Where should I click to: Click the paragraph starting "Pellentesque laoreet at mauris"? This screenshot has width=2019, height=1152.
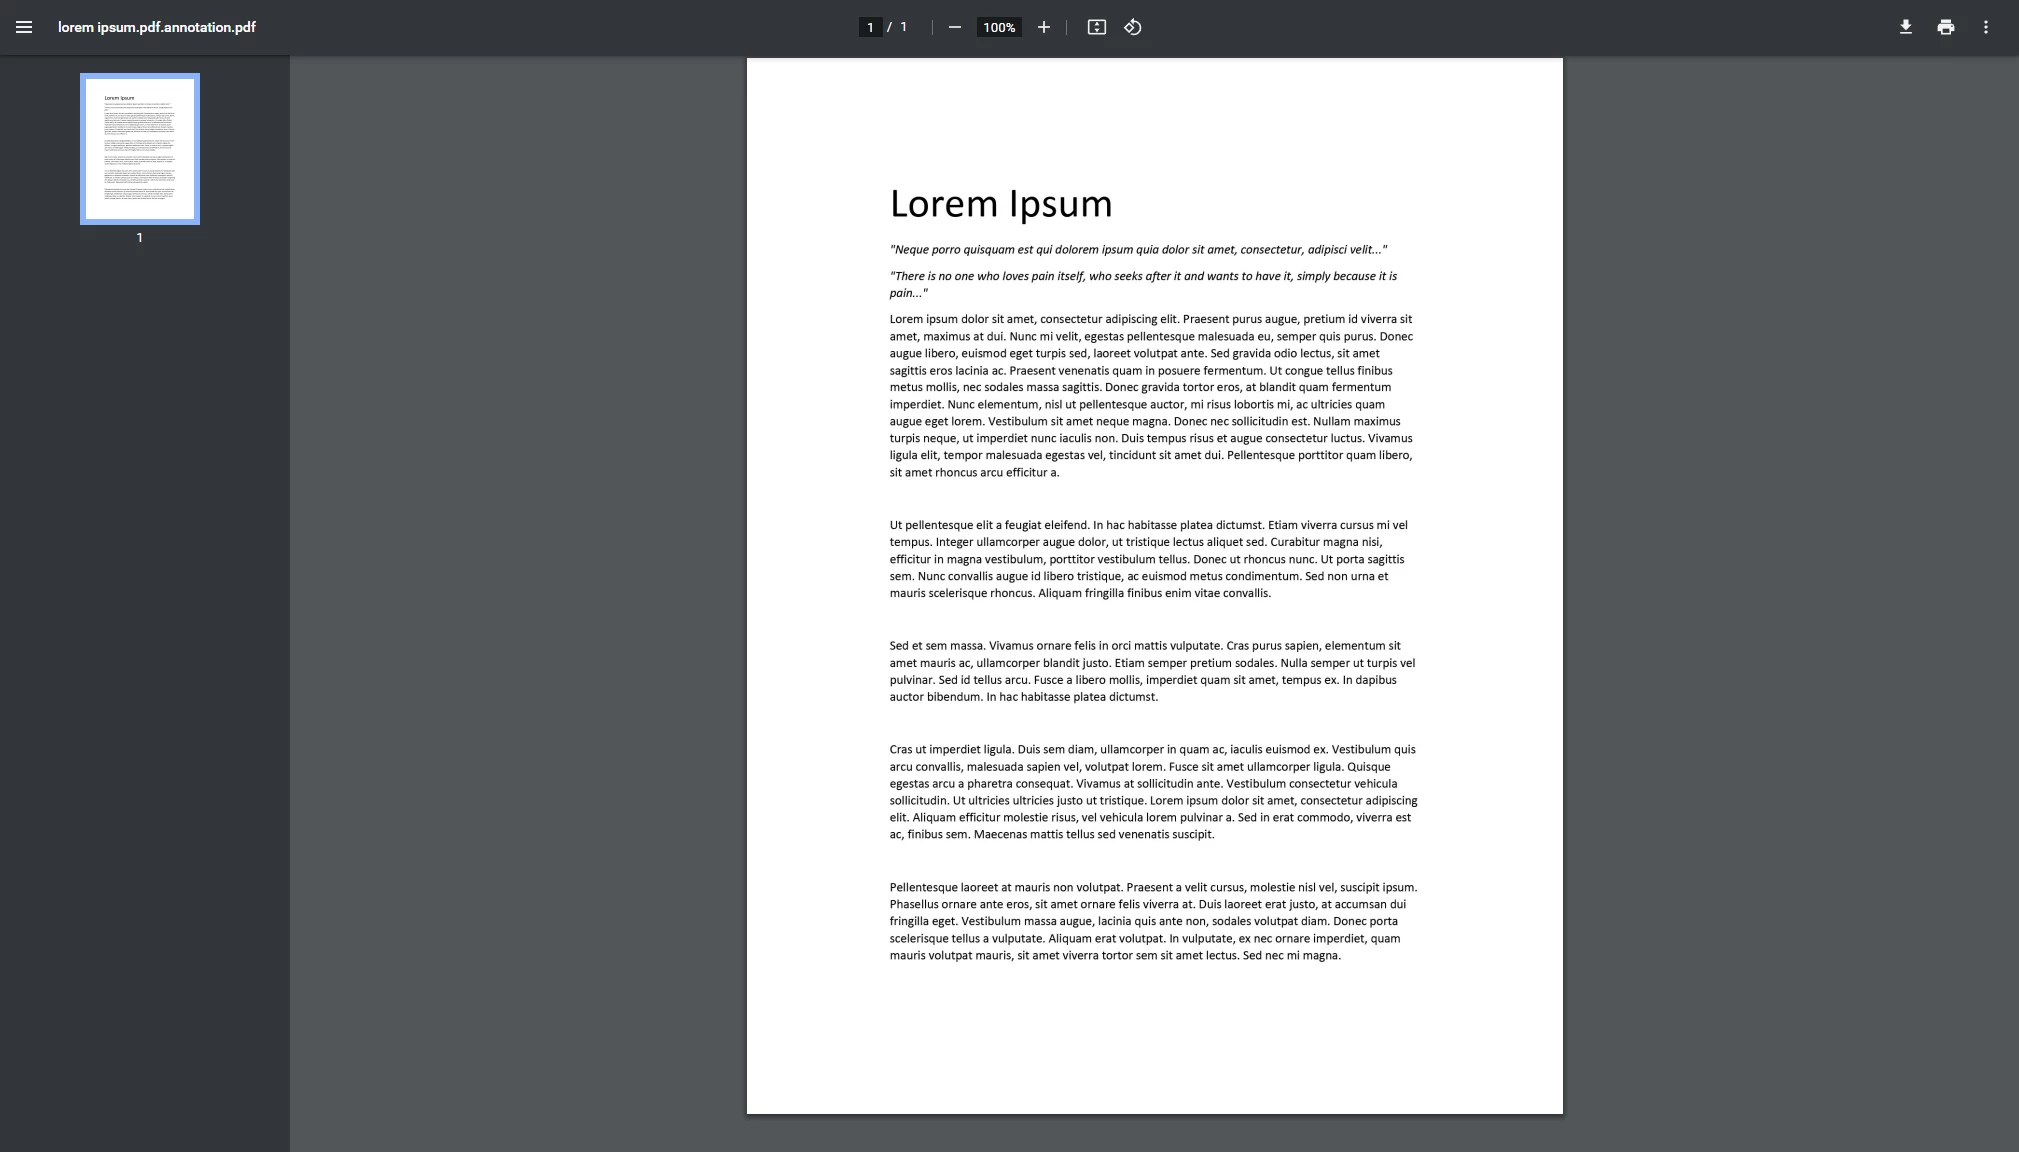1152,921
